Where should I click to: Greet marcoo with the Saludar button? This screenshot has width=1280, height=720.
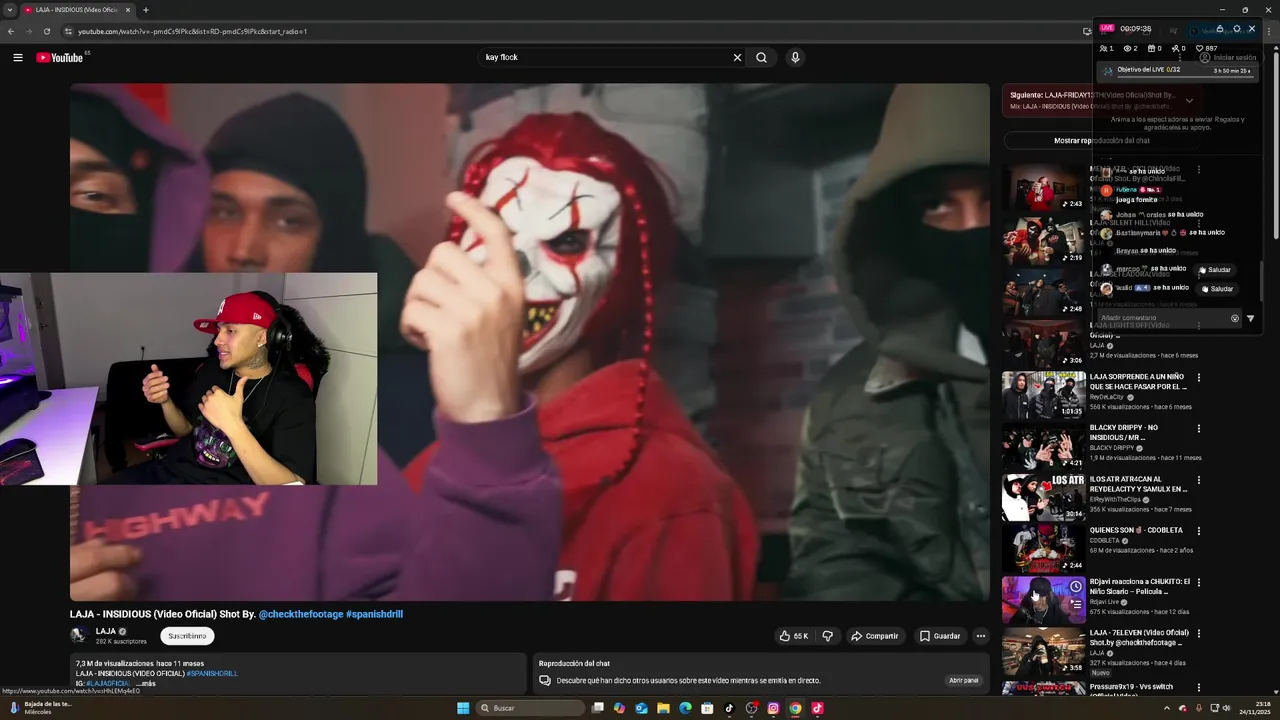pos(1216,270)
